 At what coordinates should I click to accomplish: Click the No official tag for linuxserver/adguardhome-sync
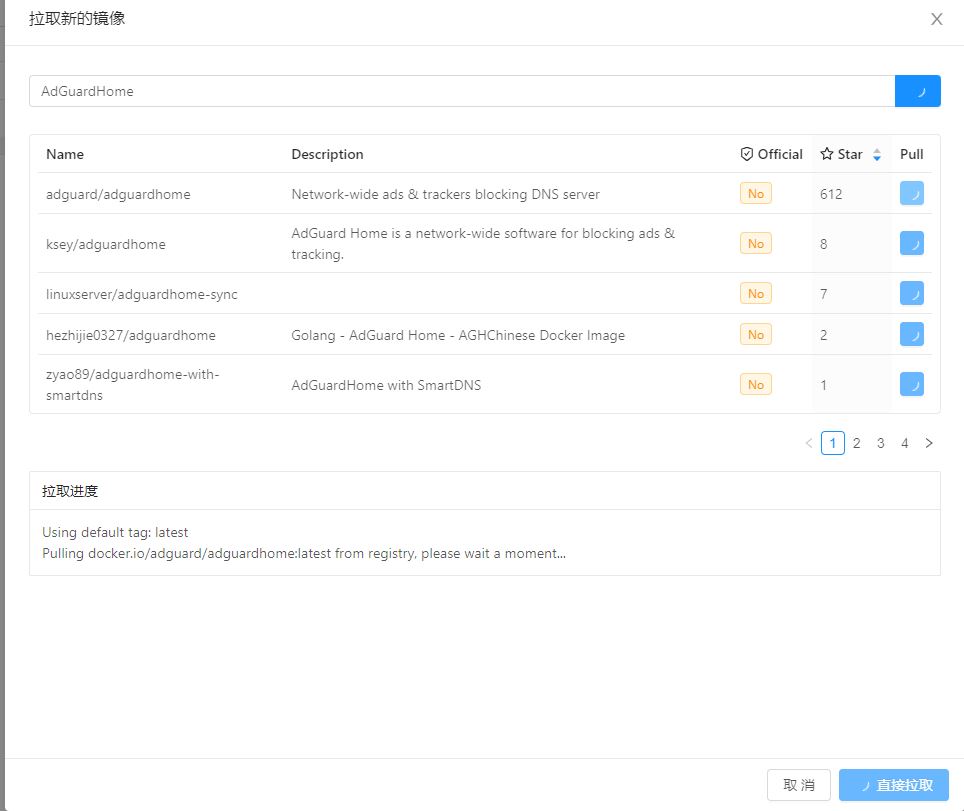756,293
